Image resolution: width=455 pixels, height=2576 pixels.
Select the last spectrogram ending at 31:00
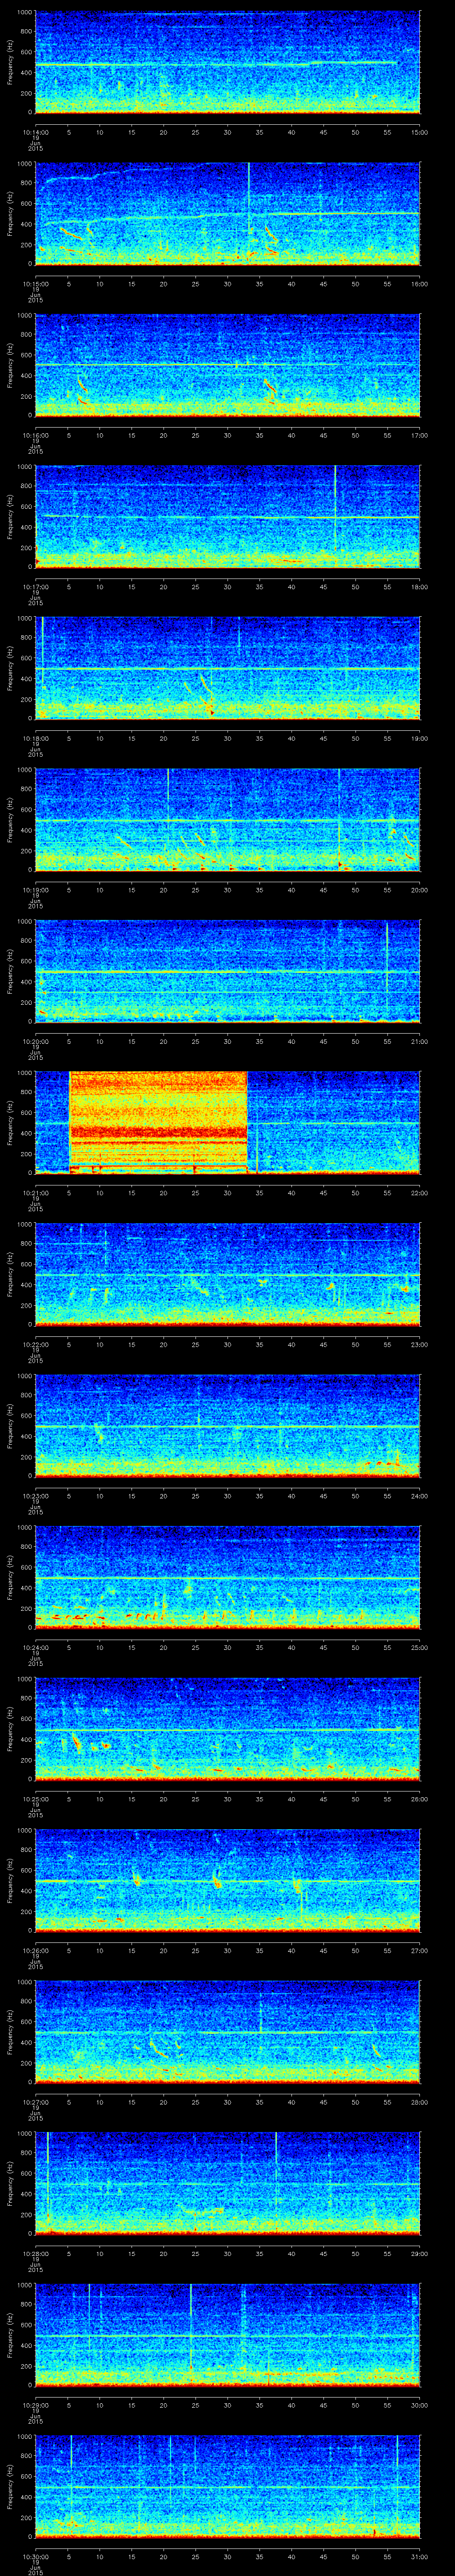[x=227, y=2486]
